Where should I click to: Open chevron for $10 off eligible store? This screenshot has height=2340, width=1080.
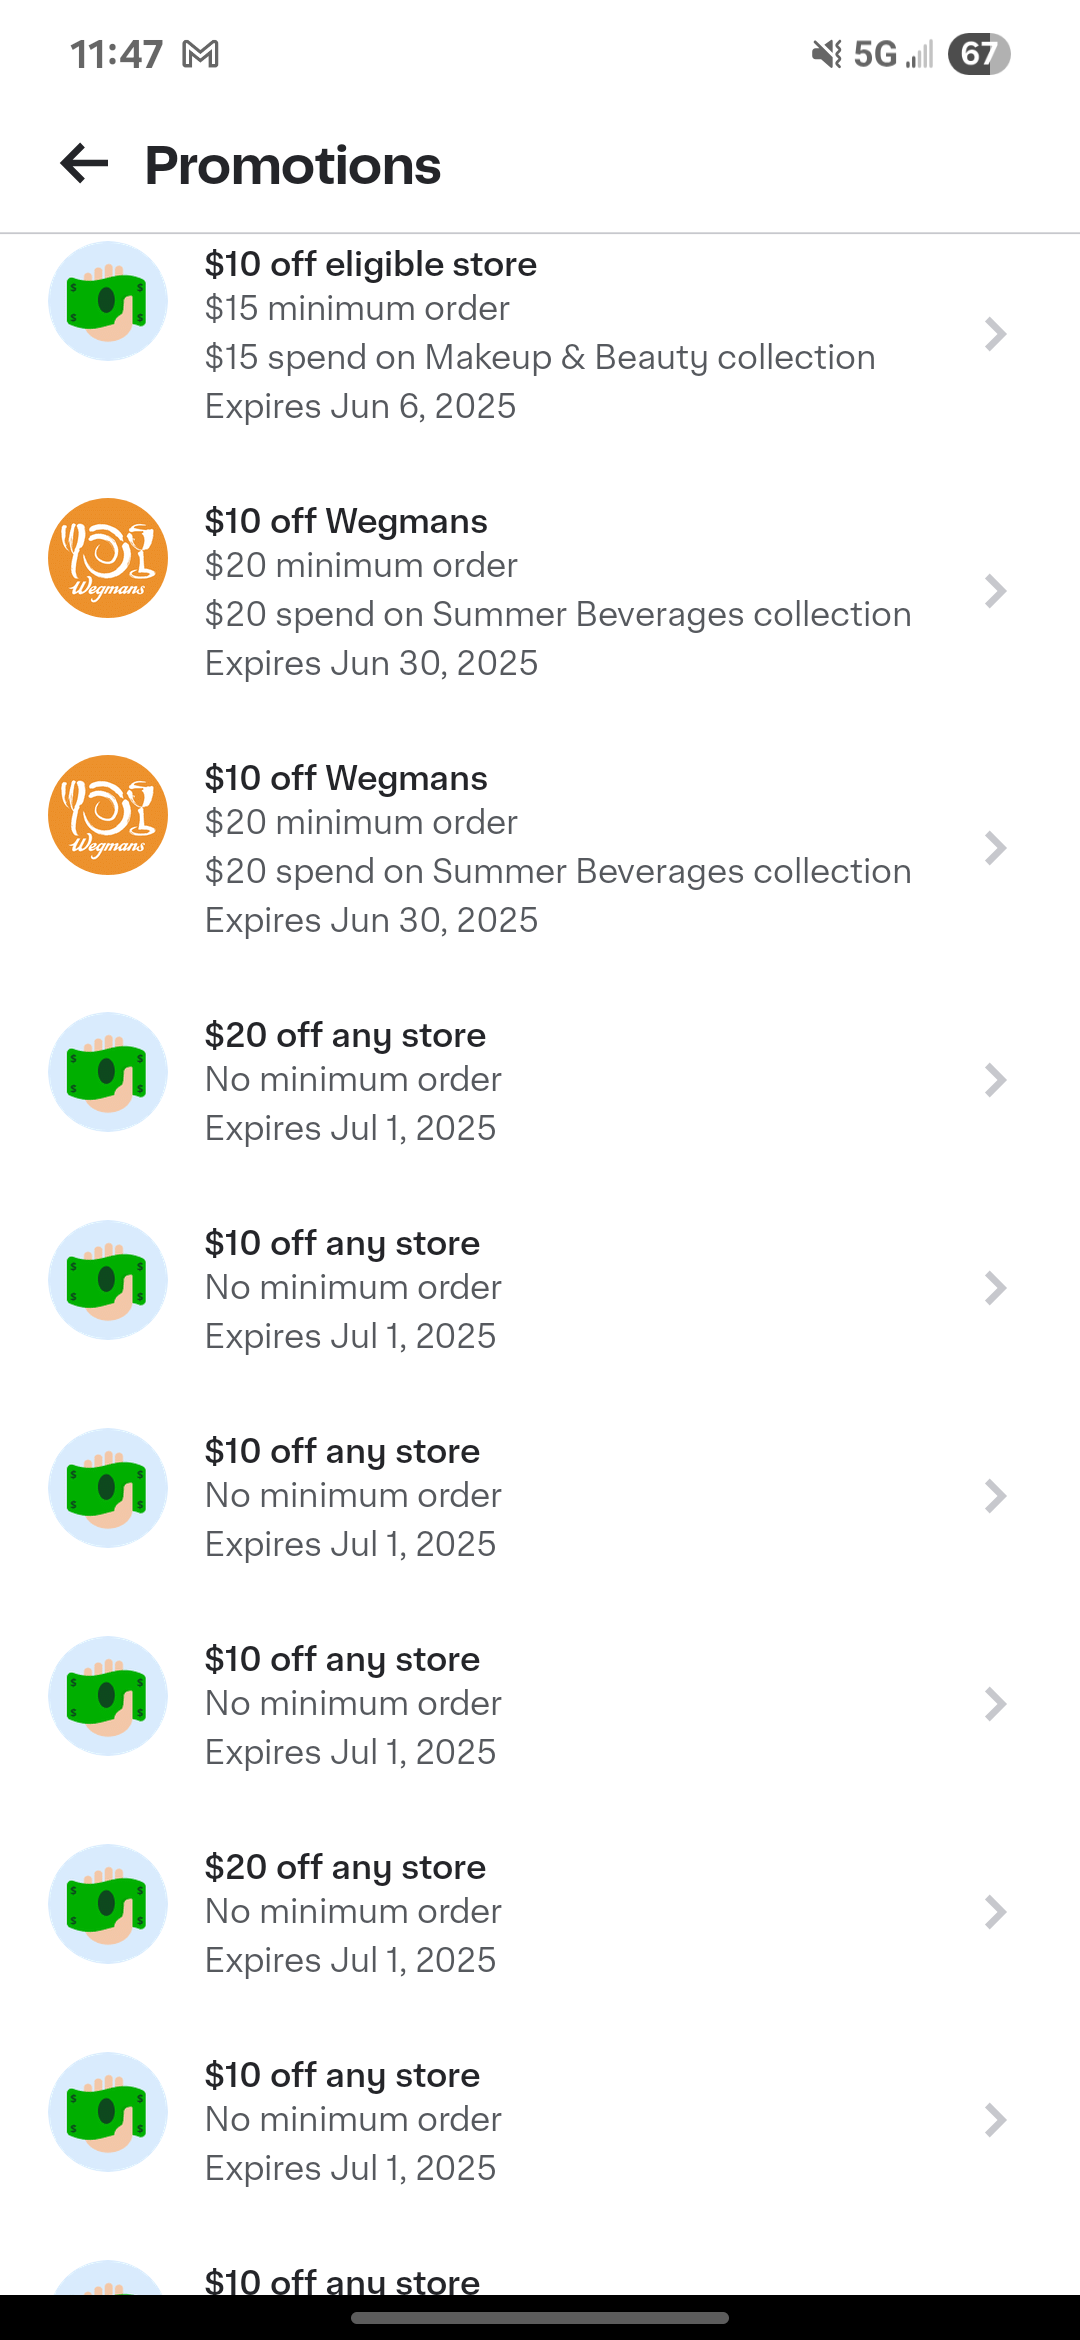(995, 334)
